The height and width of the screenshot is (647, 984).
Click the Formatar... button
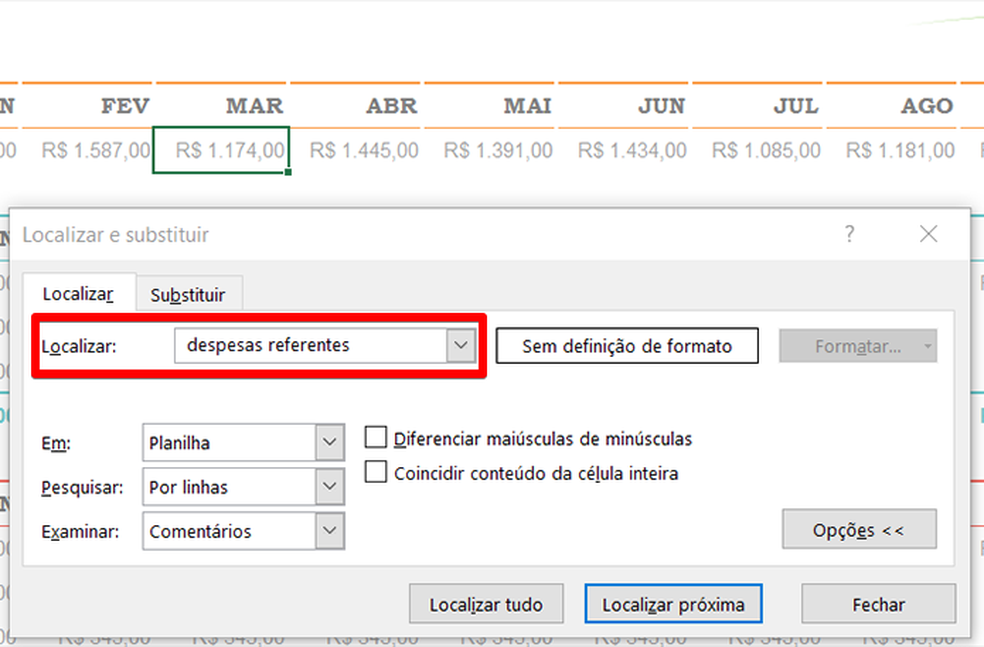(x=858, y=346)
